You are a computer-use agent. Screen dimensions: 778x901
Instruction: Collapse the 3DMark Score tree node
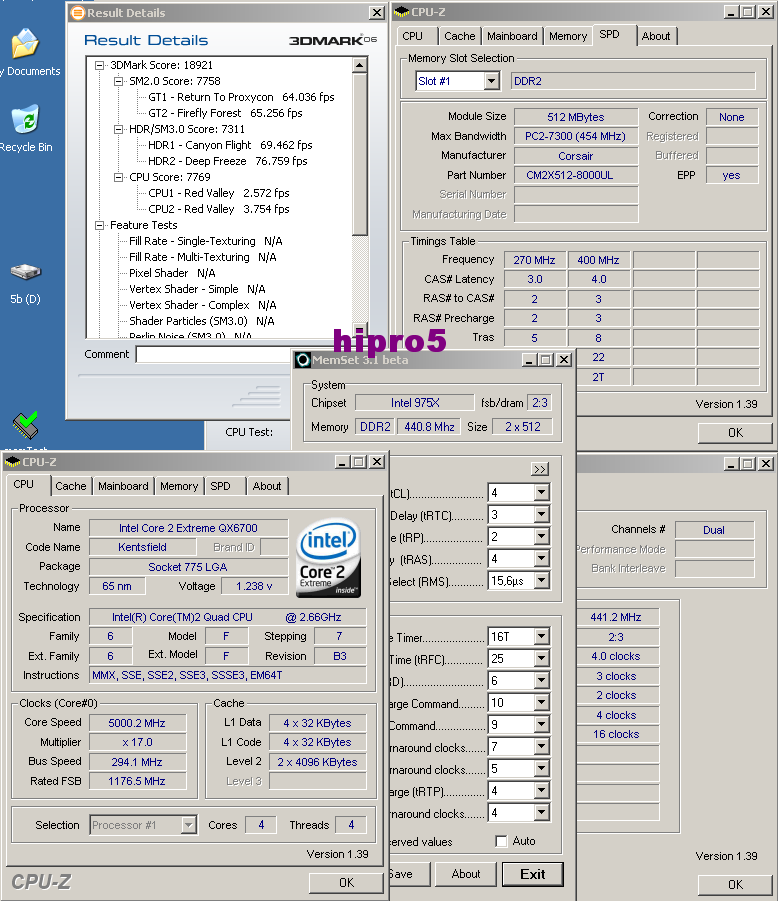(99, 66)
